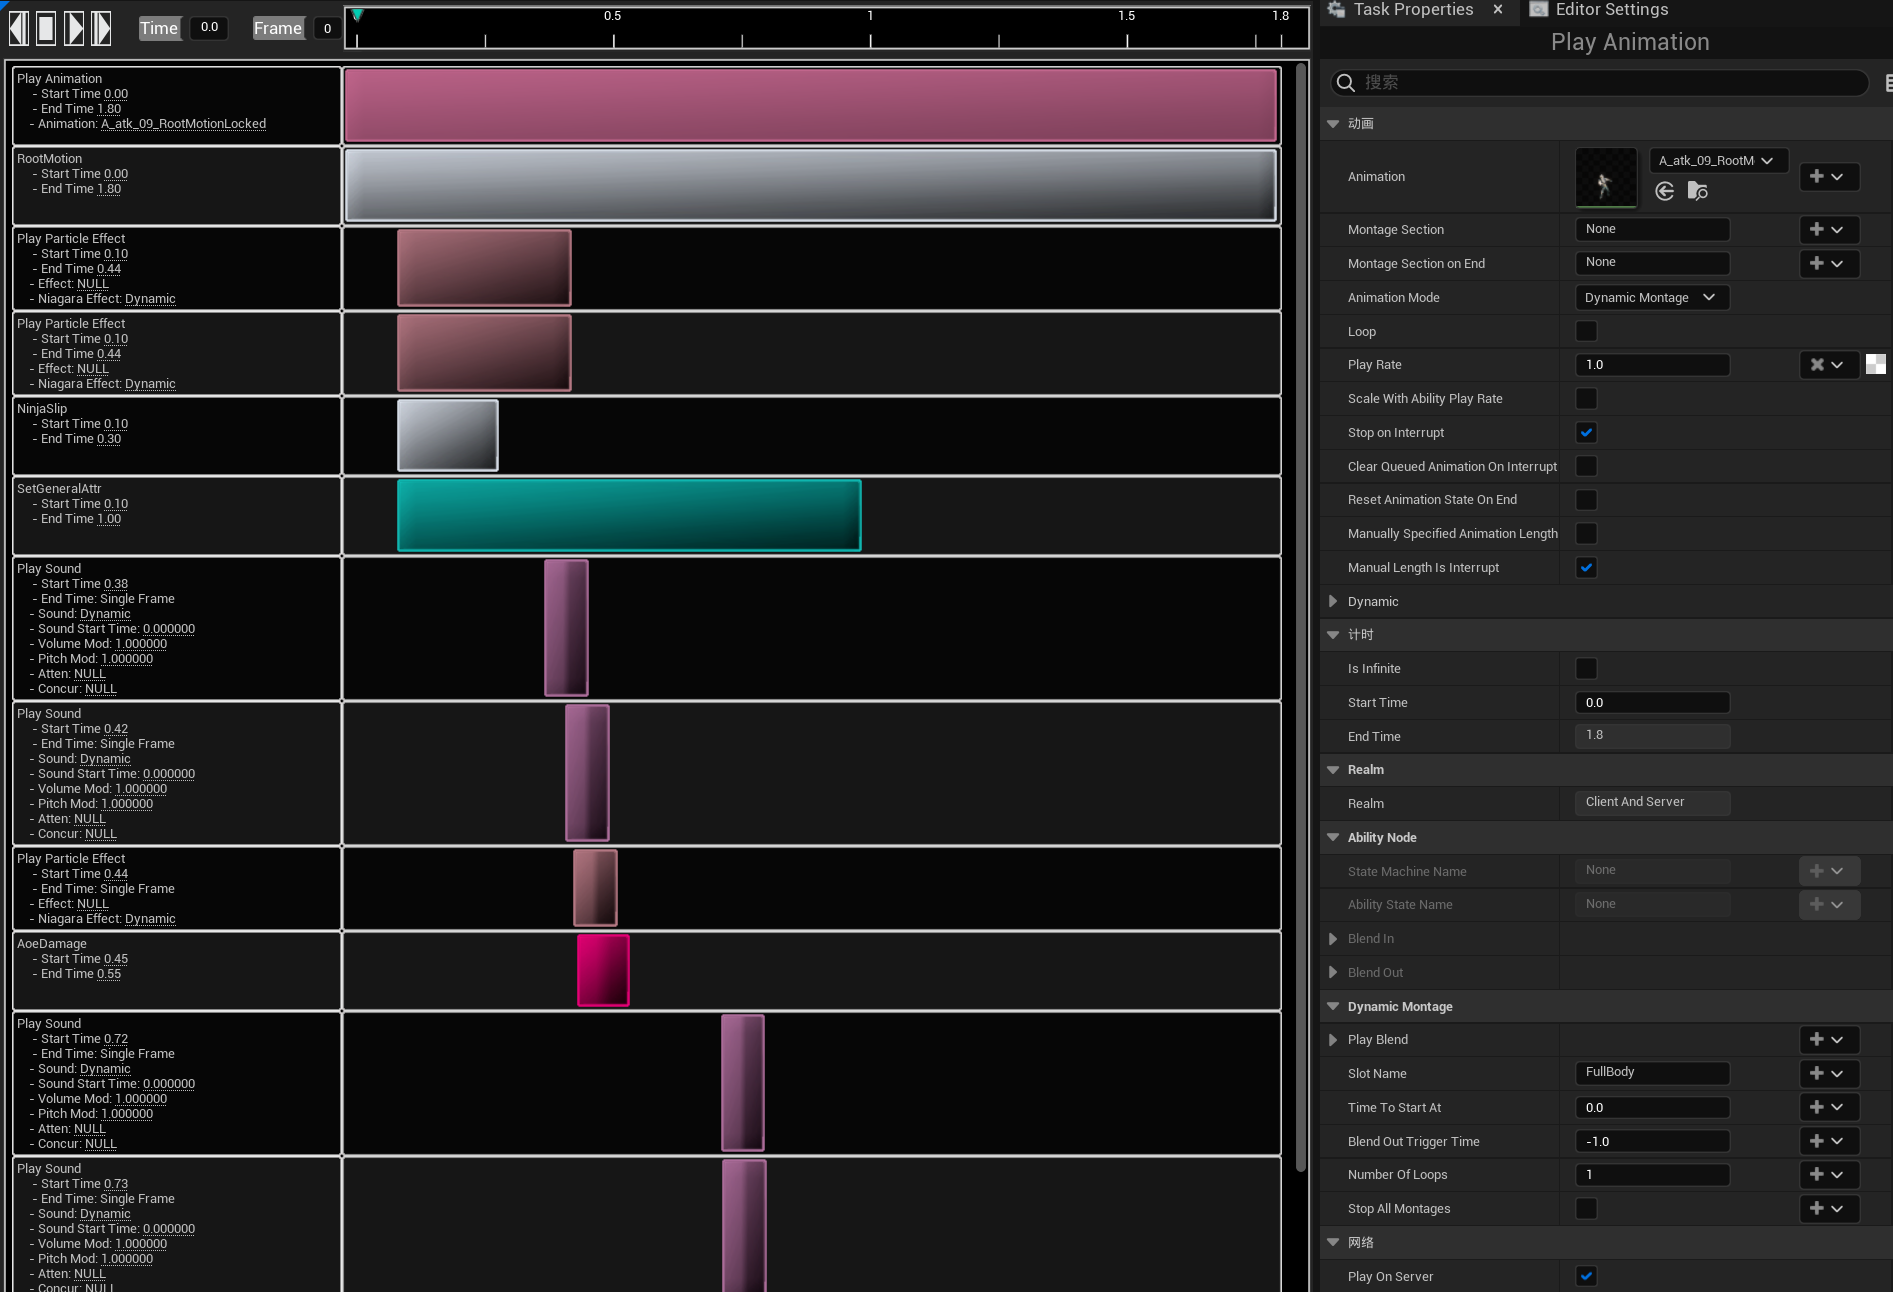Expand the Play Blend group
This screenshot has width=1893, height=1292.
tap(1333, 1040)
